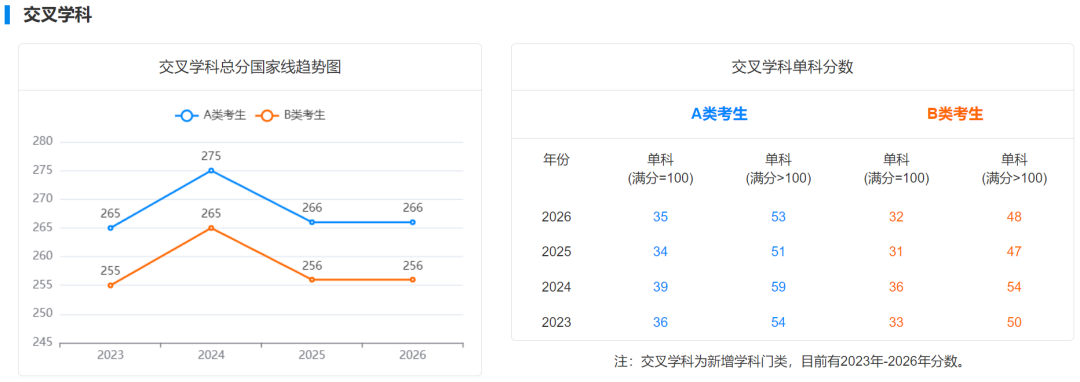
Task: Select the score 51 in the 2025 row
Action: tap(778, 252)
